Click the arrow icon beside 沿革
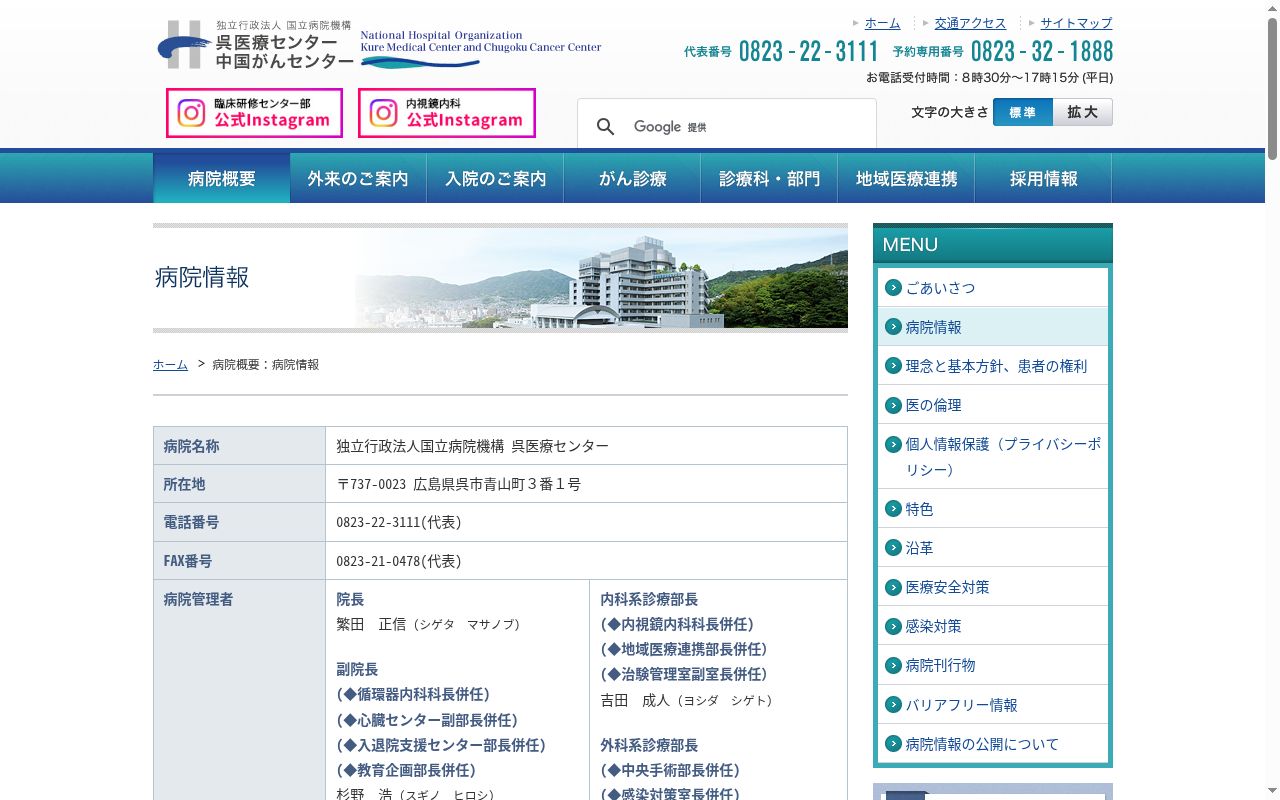1280x800 pixels. coord(894,547)
